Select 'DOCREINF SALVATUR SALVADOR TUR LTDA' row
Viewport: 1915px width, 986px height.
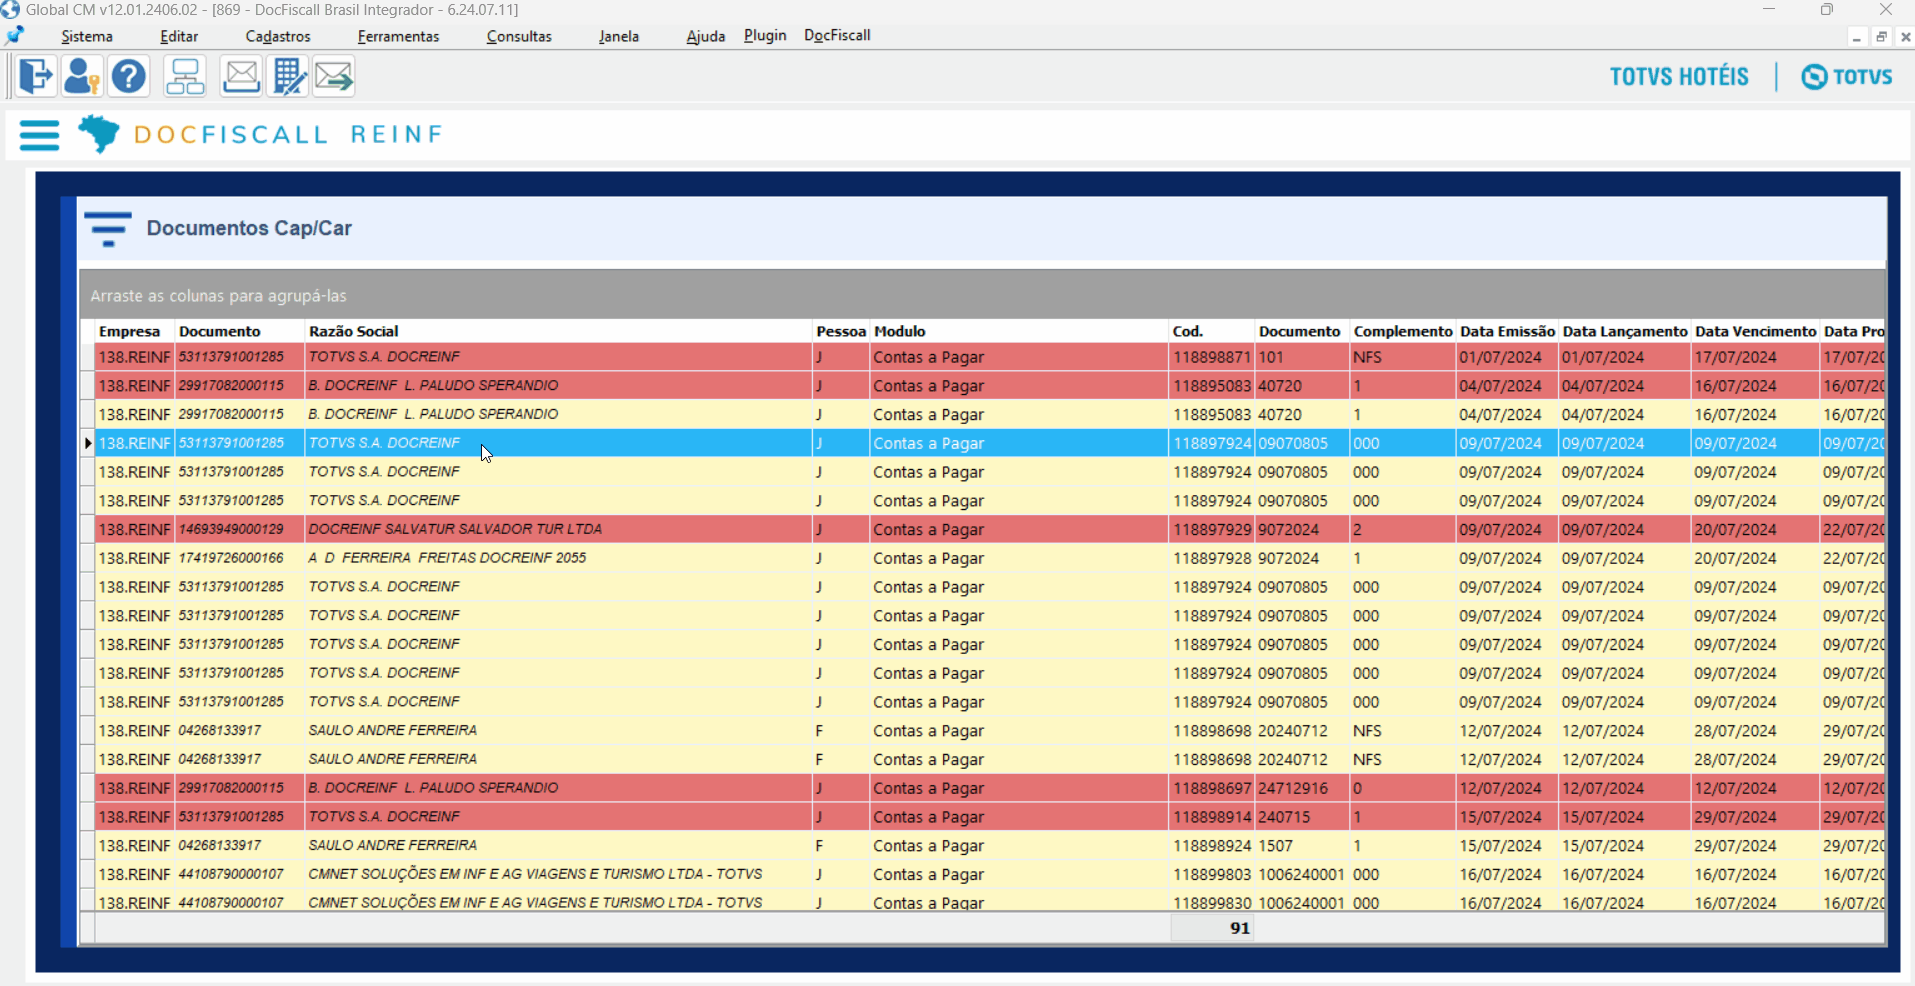(x=558, y=529)
